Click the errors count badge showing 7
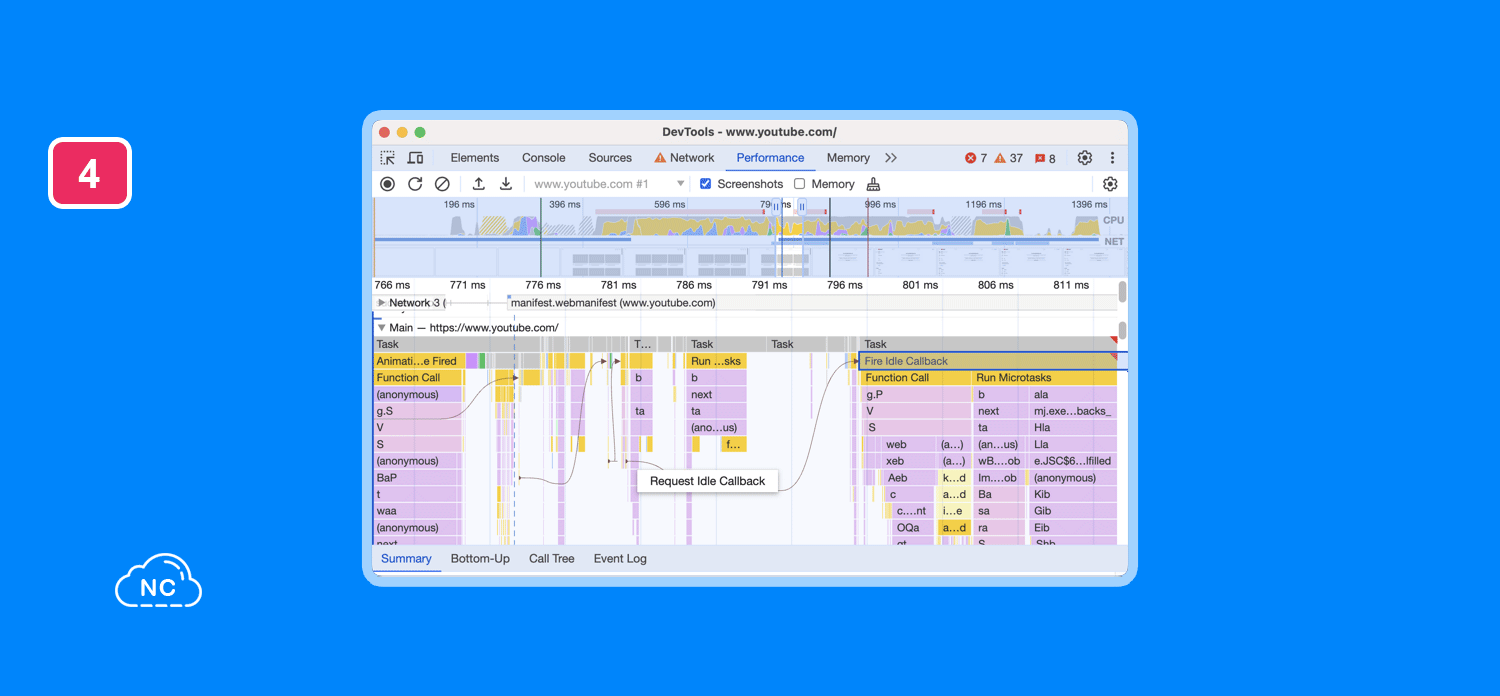 [976, 158]
